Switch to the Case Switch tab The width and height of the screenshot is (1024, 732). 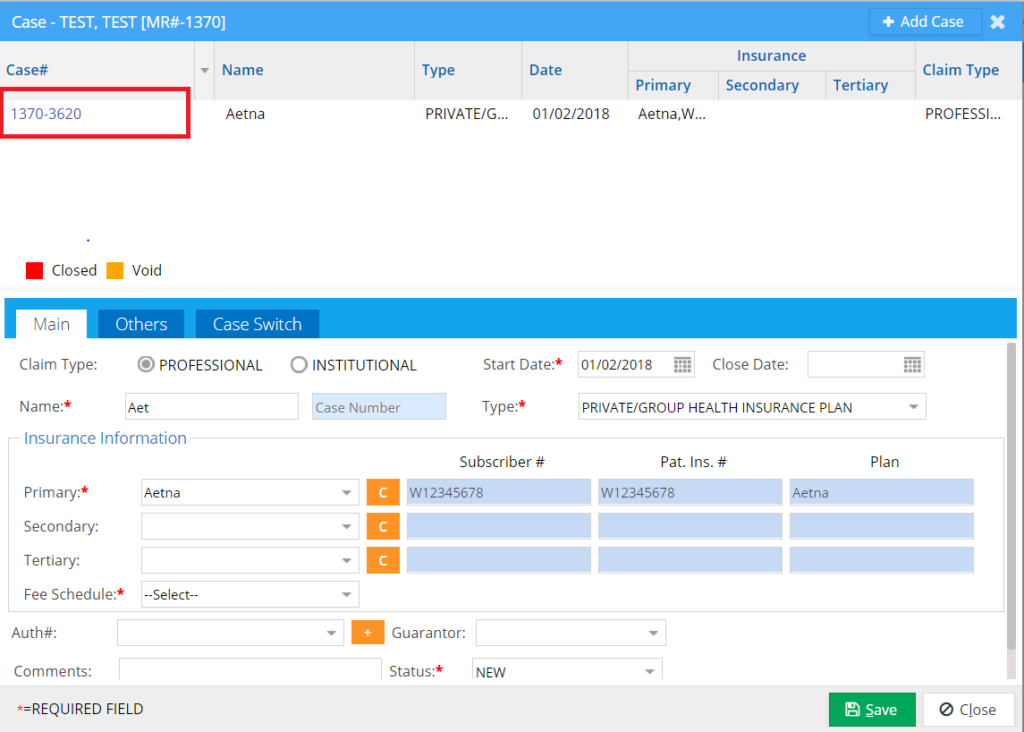pos(257,324)
